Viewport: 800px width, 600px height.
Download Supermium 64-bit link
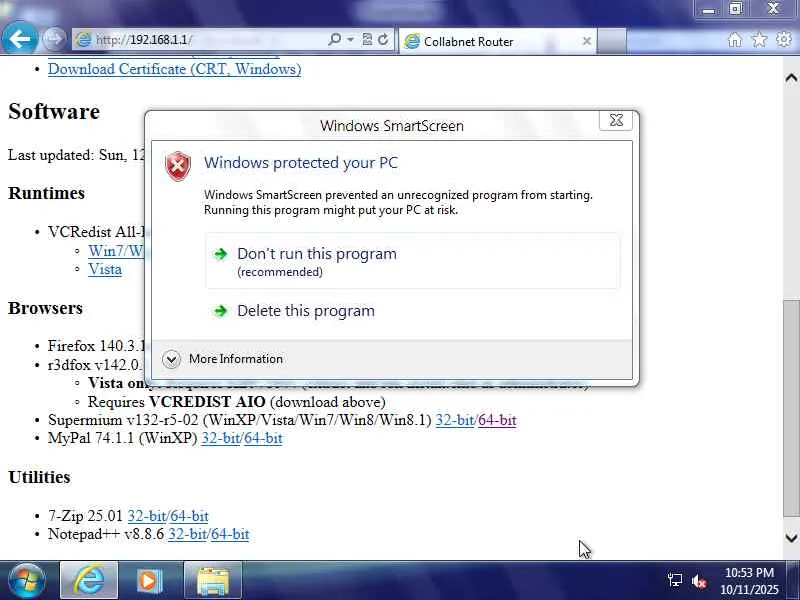497,420
